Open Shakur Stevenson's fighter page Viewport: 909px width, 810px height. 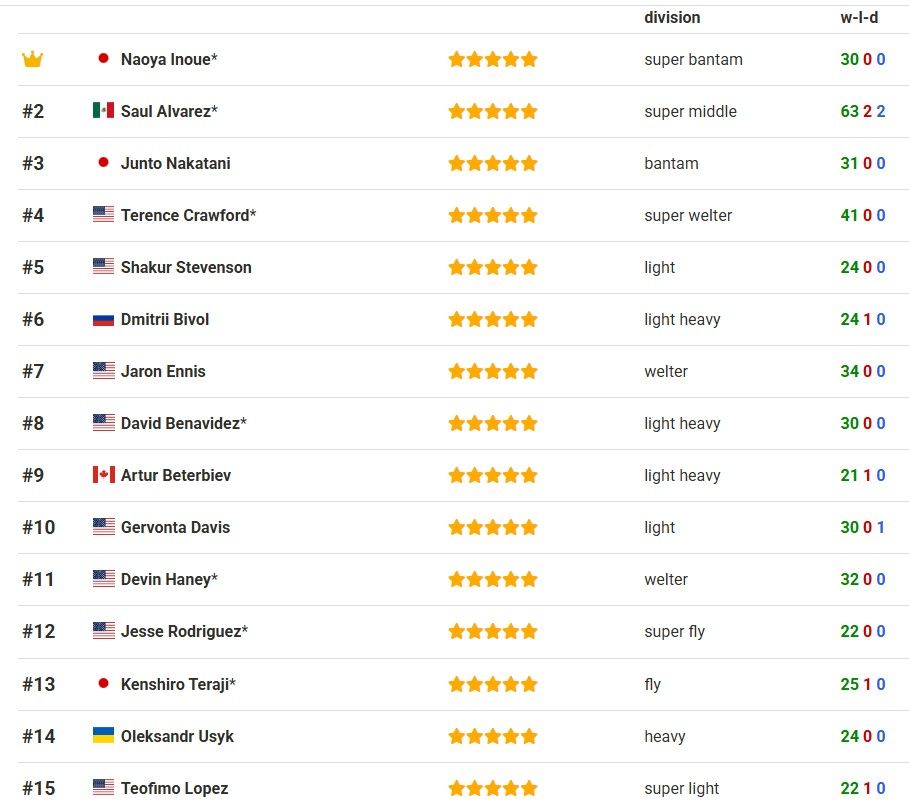pos(186,268)
